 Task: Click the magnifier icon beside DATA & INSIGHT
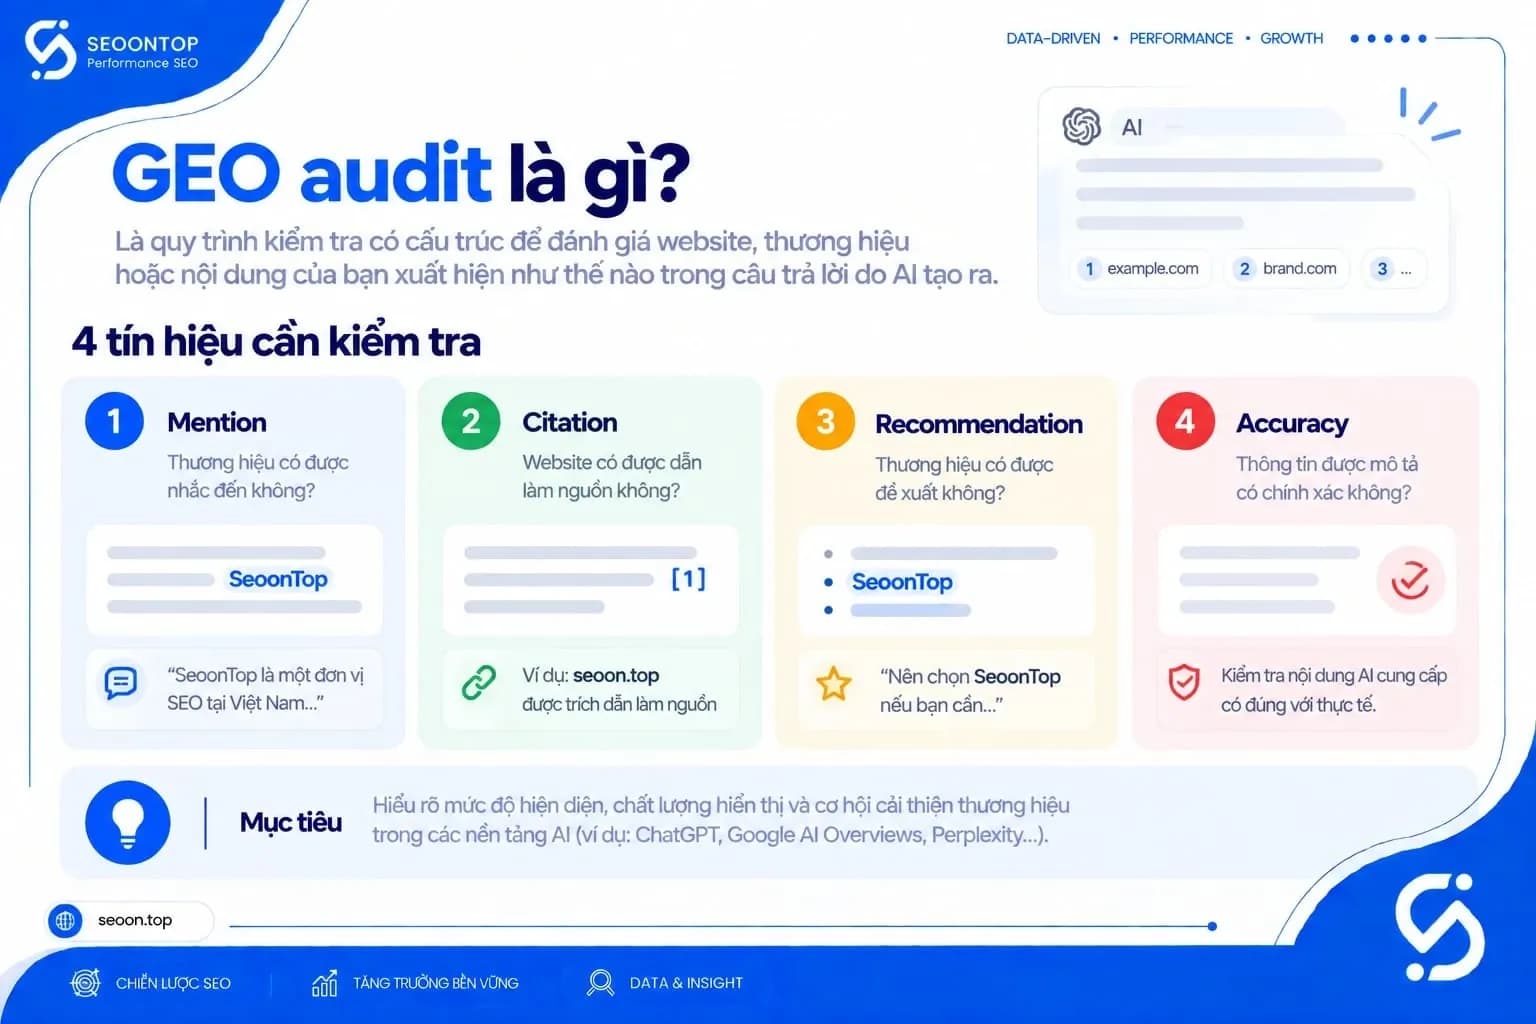pos(600,983)
